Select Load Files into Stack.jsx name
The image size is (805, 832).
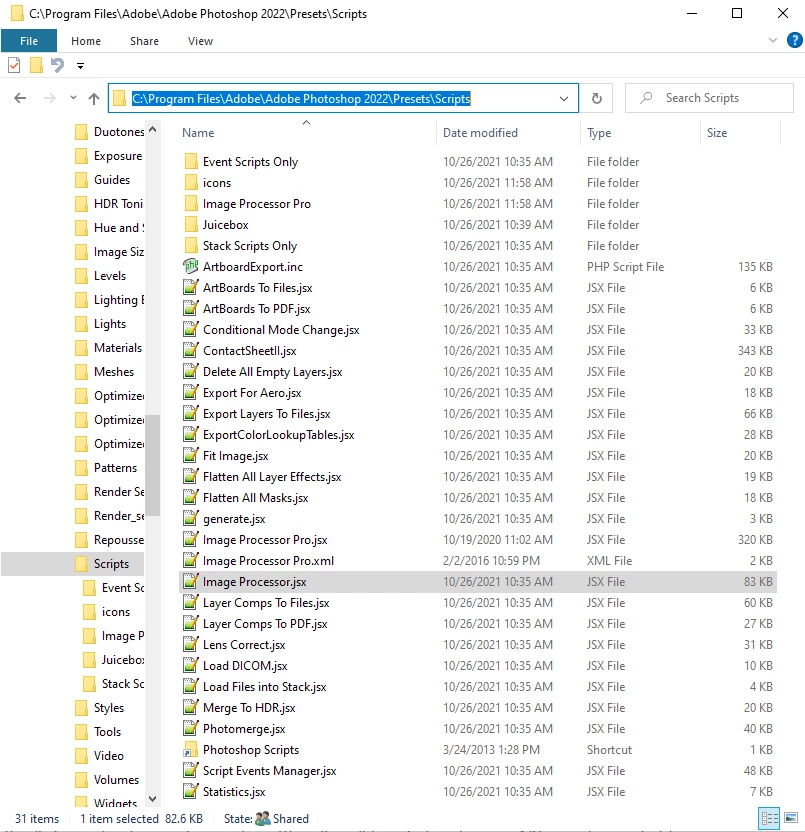click(x=264, y=687)
